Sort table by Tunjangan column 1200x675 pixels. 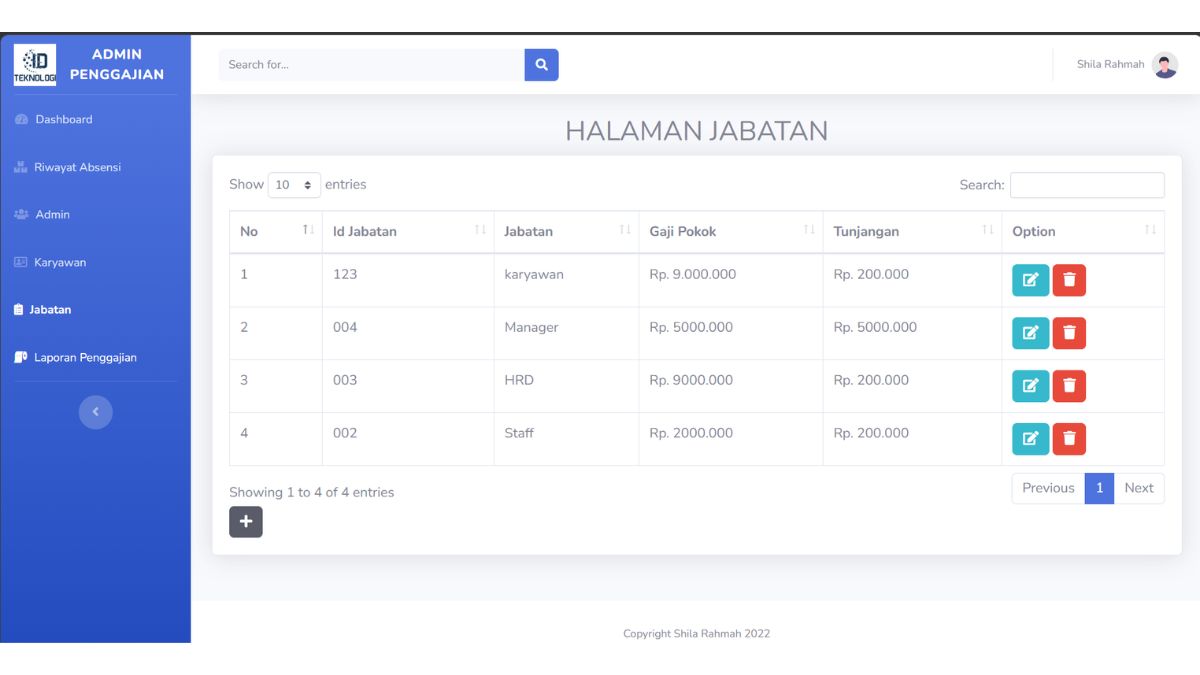coord(912,232)
